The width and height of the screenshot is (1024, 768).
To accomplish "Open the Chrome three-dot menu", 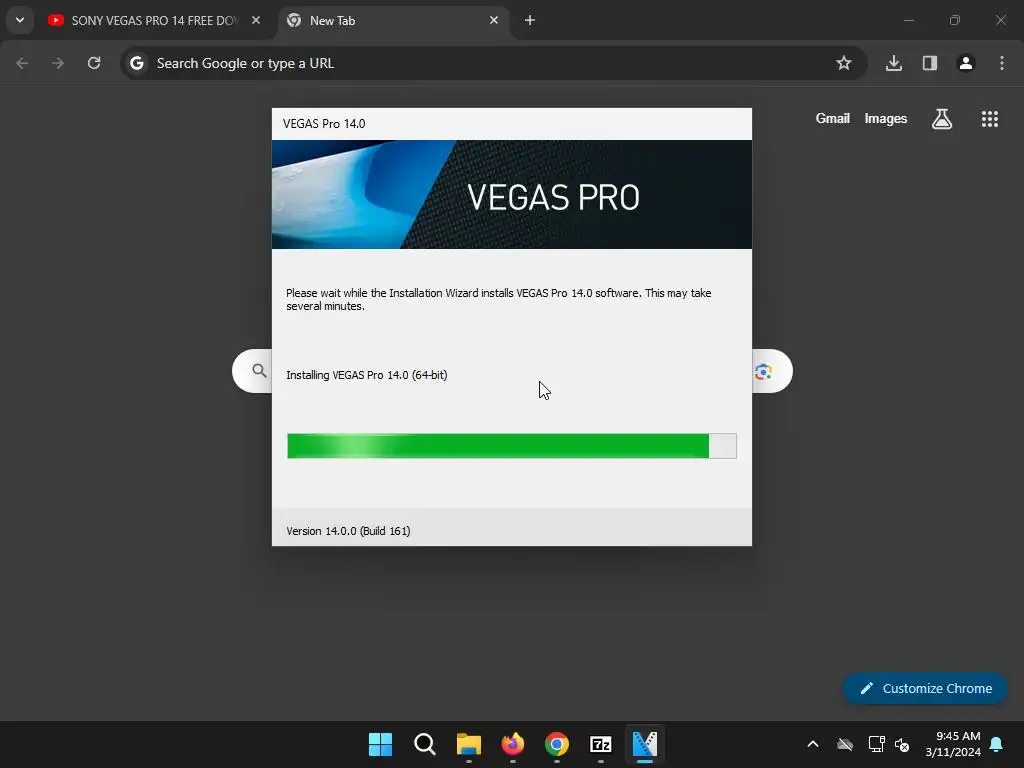I will coord(1002,63).
